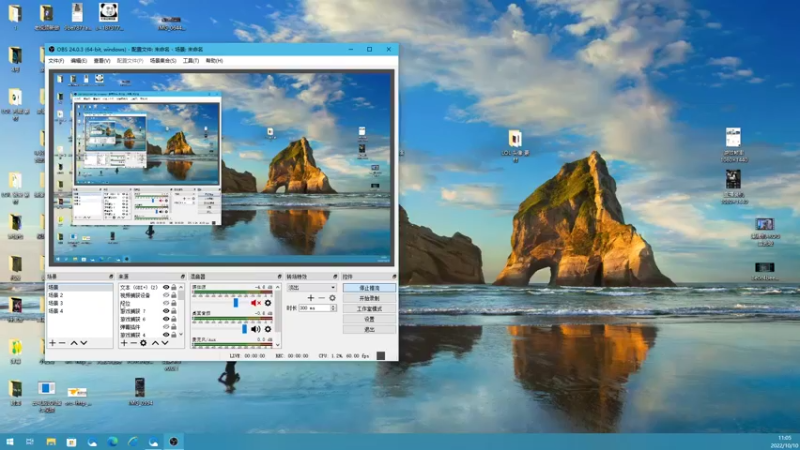Click the 停止推流 button

369,288
